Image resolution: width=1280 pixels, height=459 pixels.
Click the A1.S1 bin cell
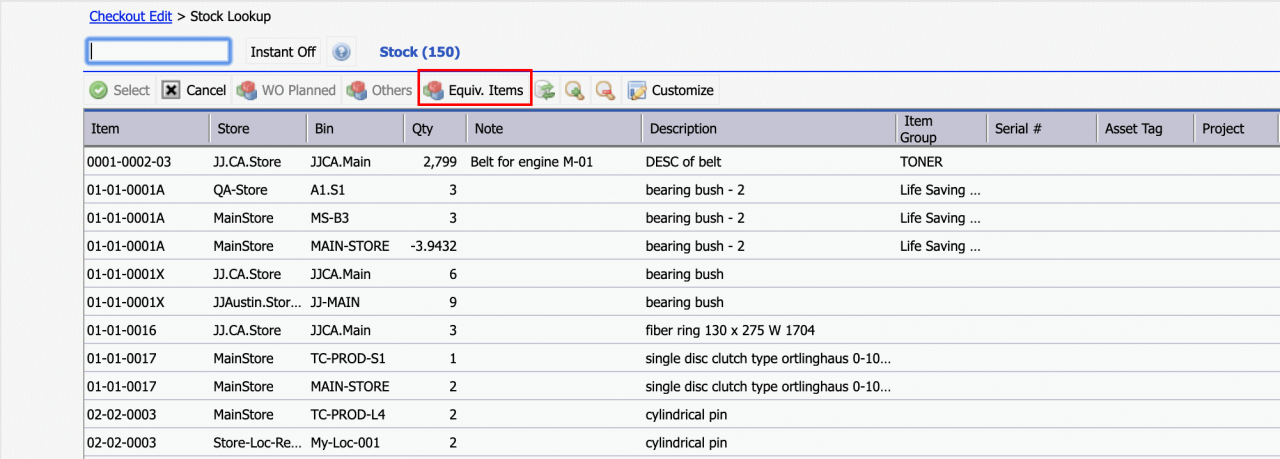coord(329,189)
